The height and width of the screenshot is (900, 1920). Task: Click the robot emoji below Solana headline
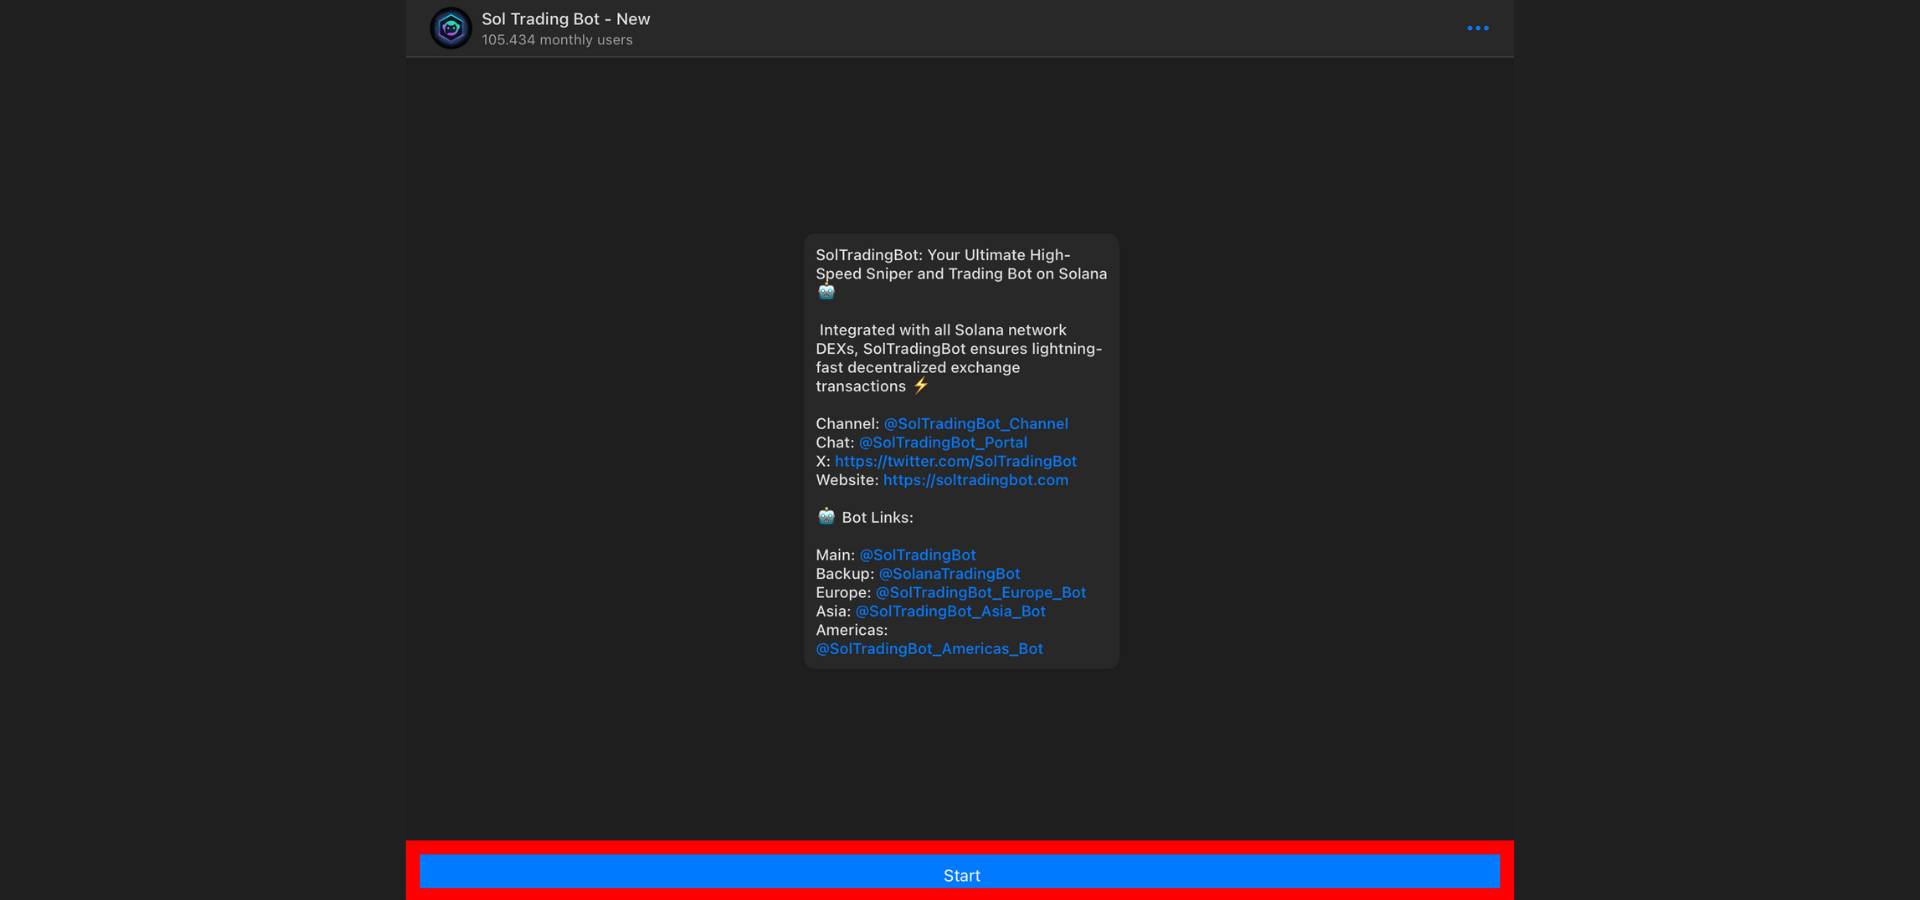tap(826, 292)
